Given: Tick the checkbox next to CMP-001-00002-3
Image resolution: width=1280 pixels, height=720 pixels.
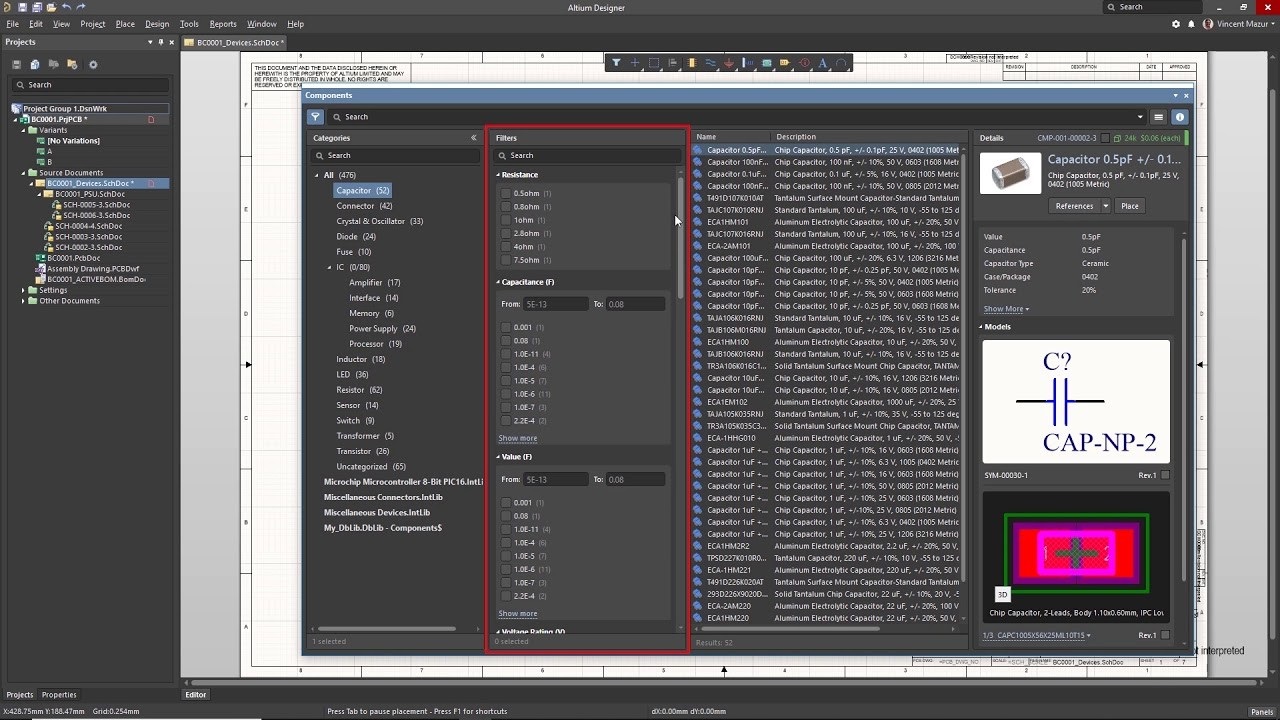Looking at the screenshot, I should click(1105, 138).
